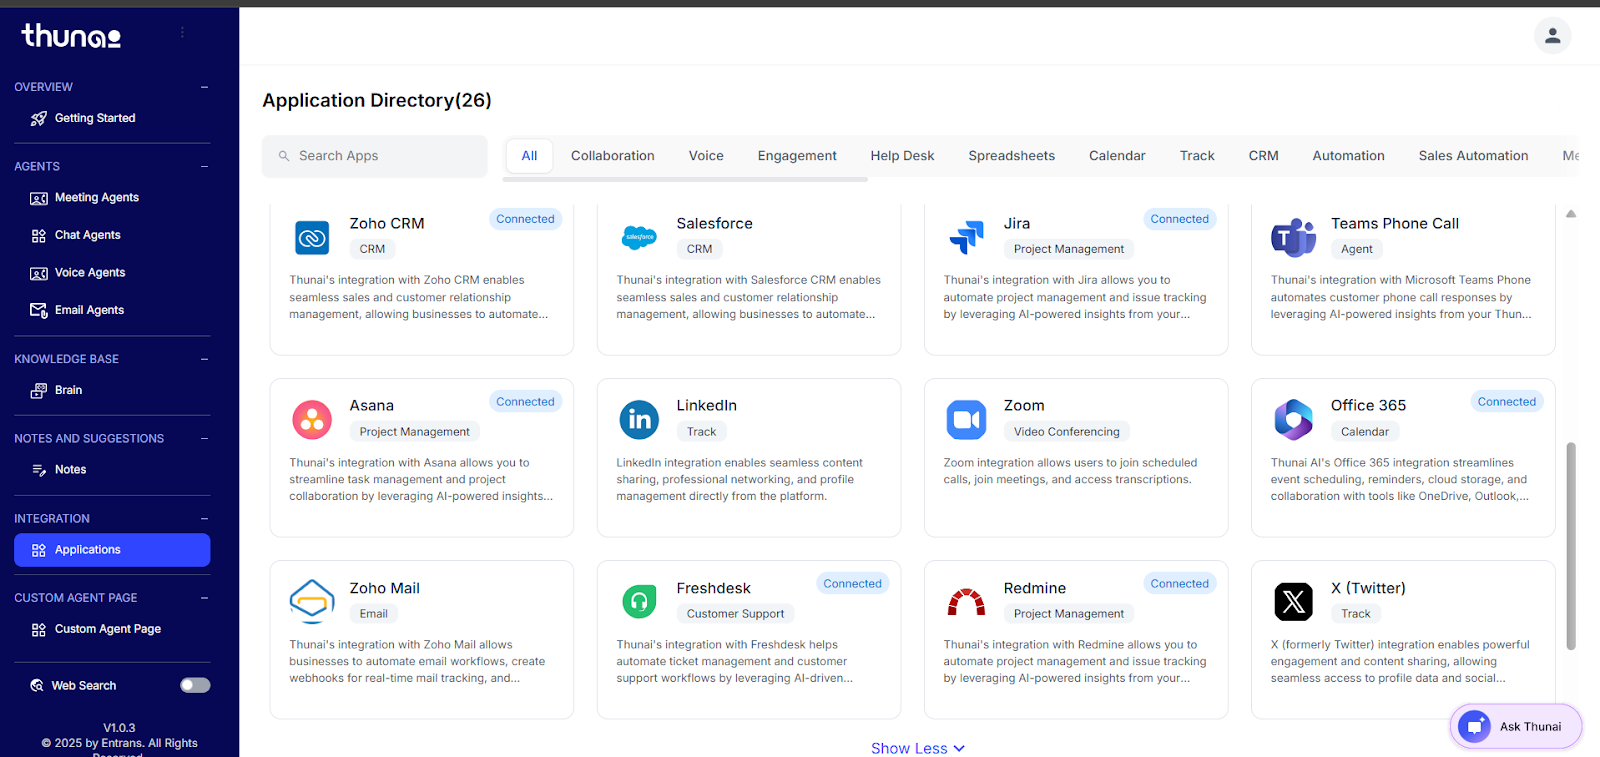This screenshot has width=1600, height=757.
Task: Click Show Less chevron link
Action: [918, 748]
